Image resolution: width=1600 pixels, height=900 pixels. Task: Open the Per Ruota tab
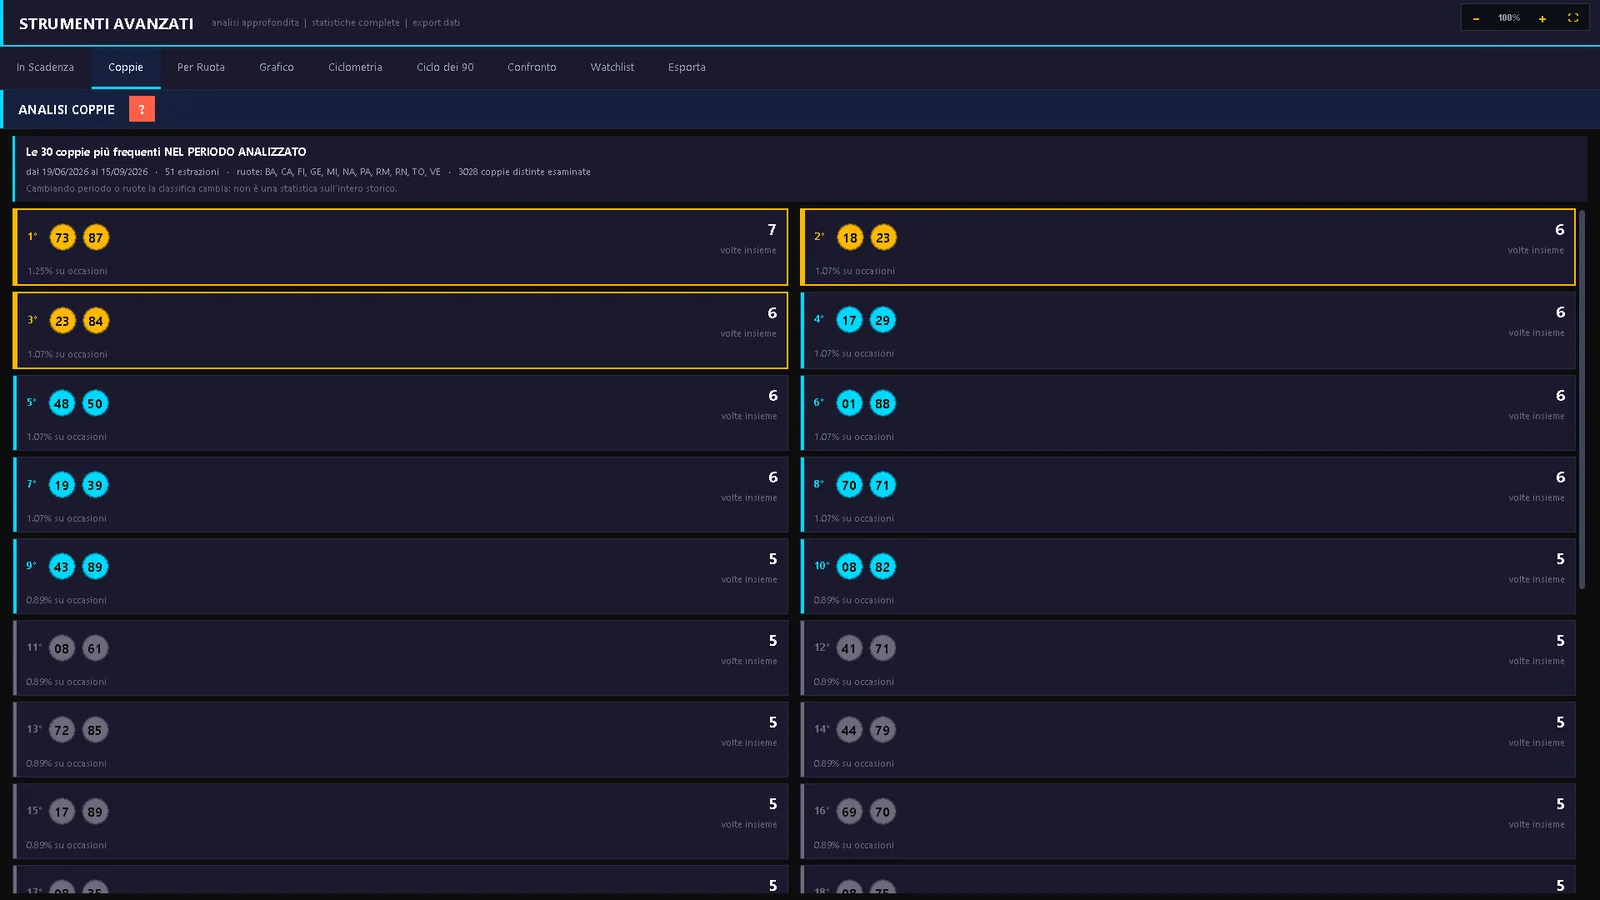tap(201, 67)
